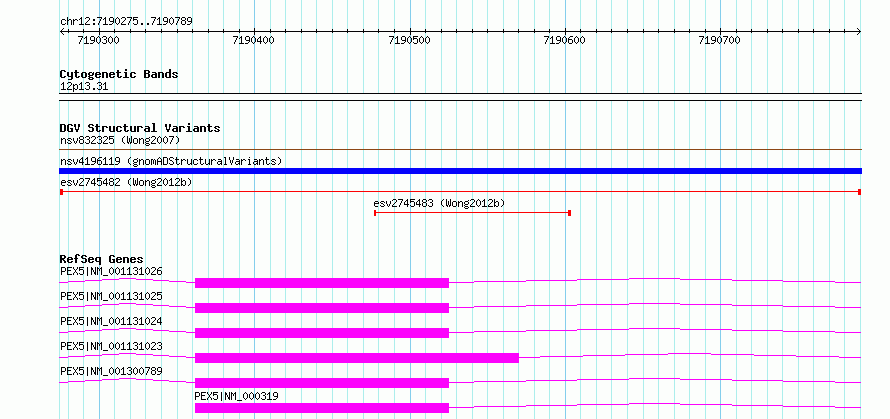
Task: Click the magenta exon of NM_001131024
Action: point(322,333)
